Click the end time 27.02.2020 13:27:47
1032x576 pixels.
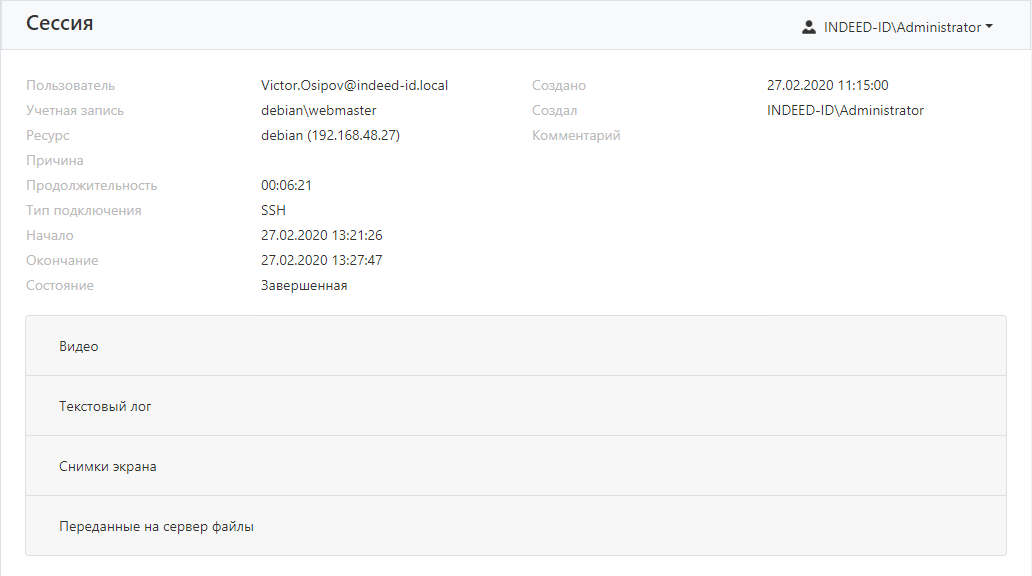pyautogui.click(x=321, y=261)
